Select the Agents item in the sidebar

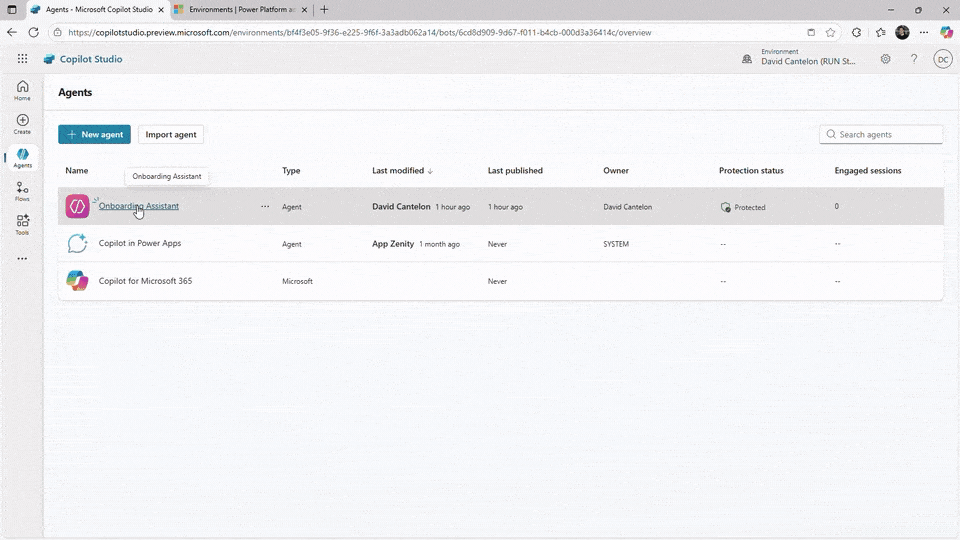(22, 157)
